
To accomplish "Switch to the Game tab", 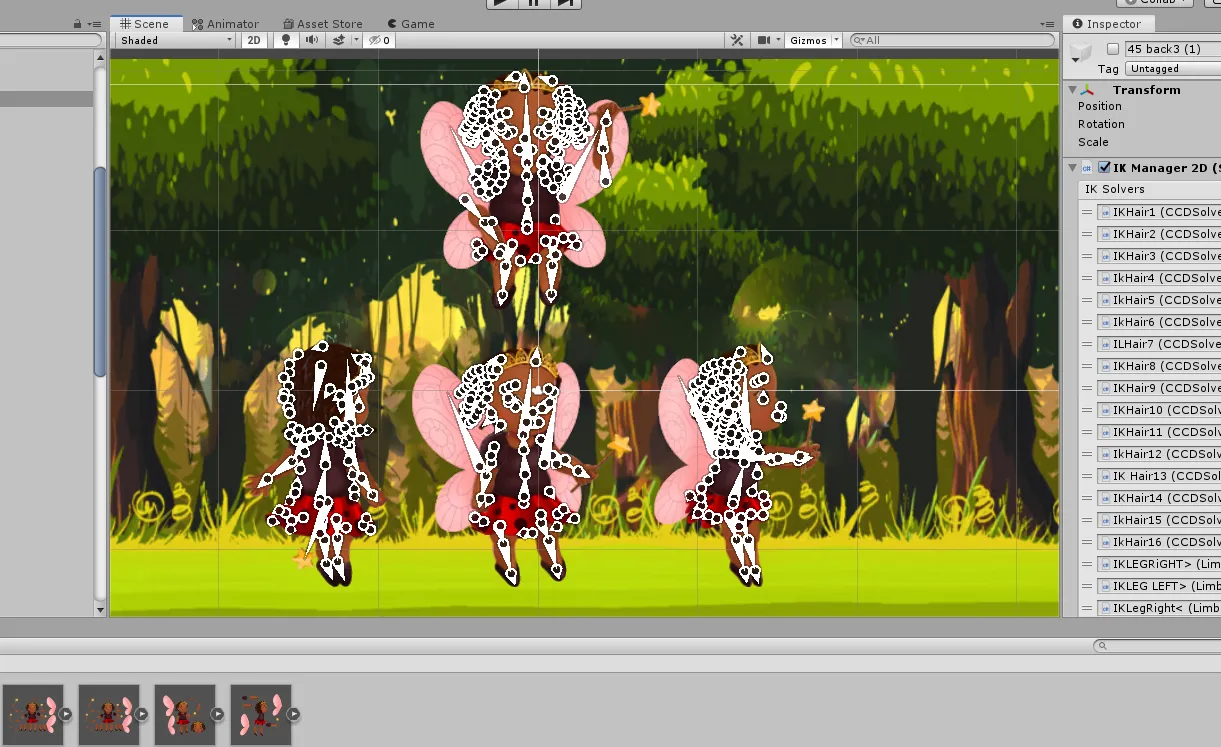I will tap(410, 24).
